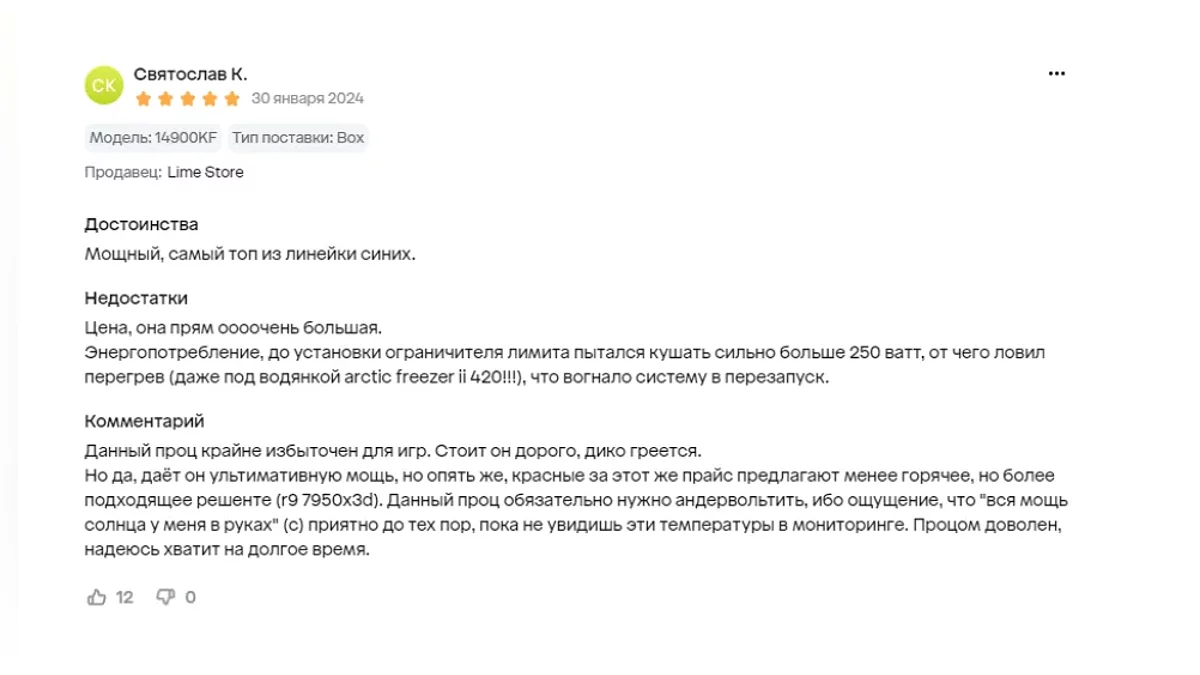Click the dislike count 0
Viewport: 1200px width, 675px height.
pyautogui.click(x=190, y=597)
